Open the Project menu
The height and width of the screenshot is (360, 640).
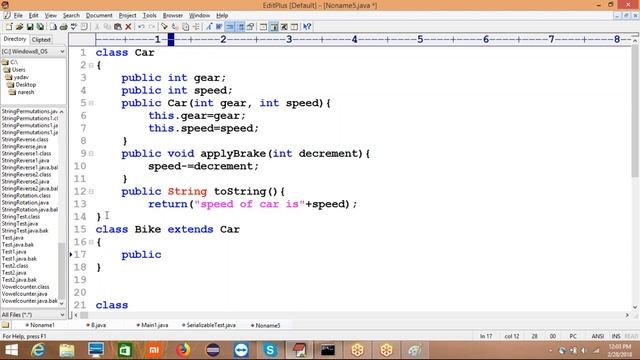click(x=127, y=16)
